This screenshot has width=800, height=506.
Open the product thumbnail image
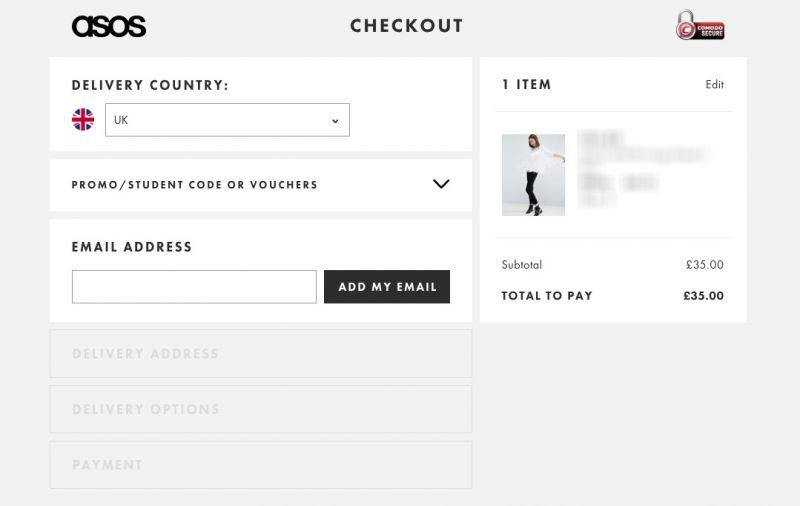533,175
